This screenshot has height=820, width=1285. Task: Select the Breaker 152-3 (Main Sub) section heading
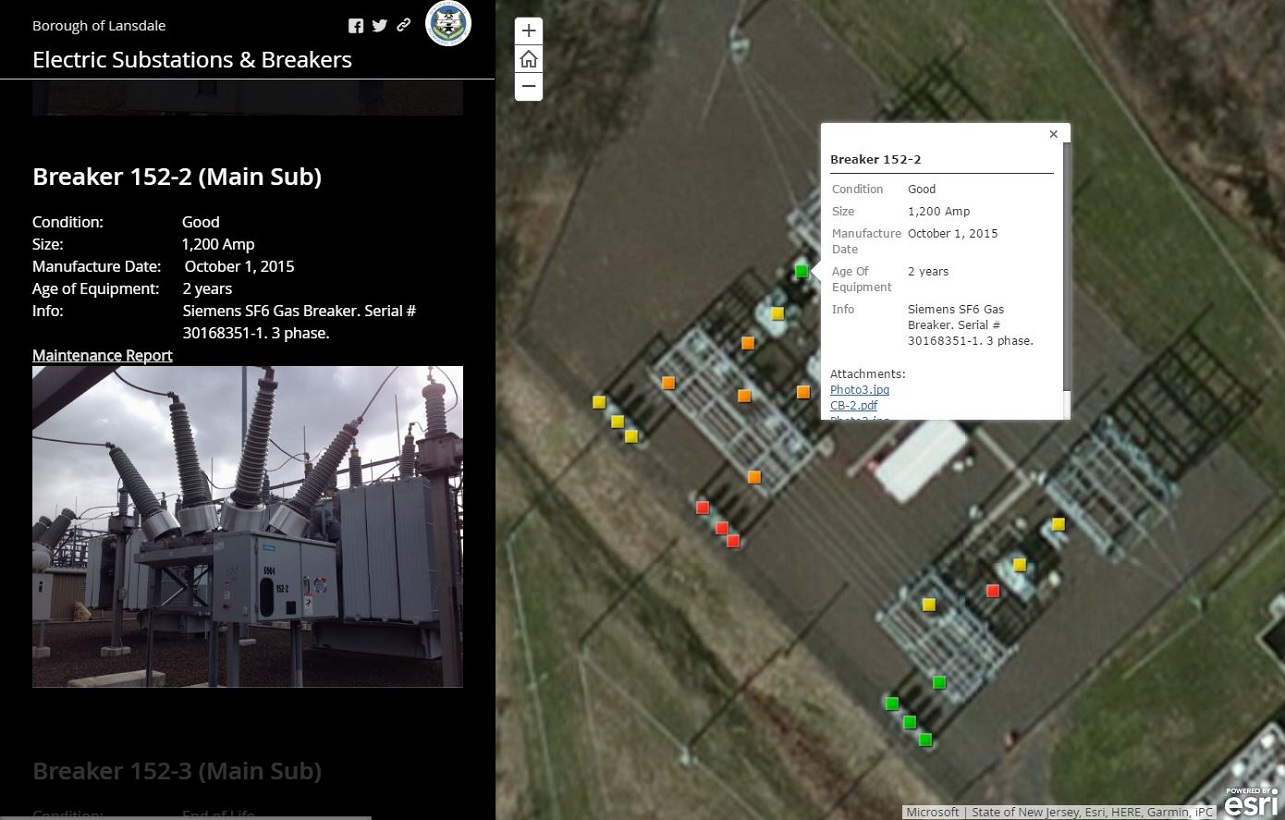coord(177,771)
